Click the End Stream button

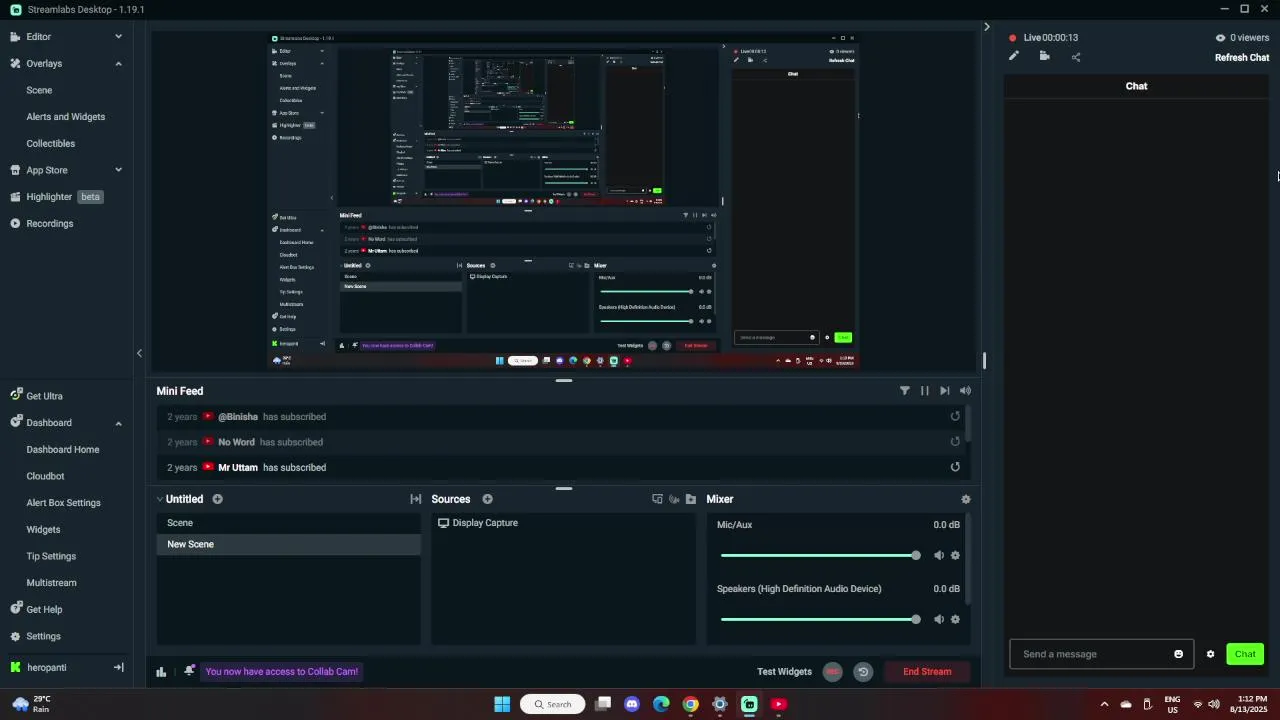click(927, 672)
